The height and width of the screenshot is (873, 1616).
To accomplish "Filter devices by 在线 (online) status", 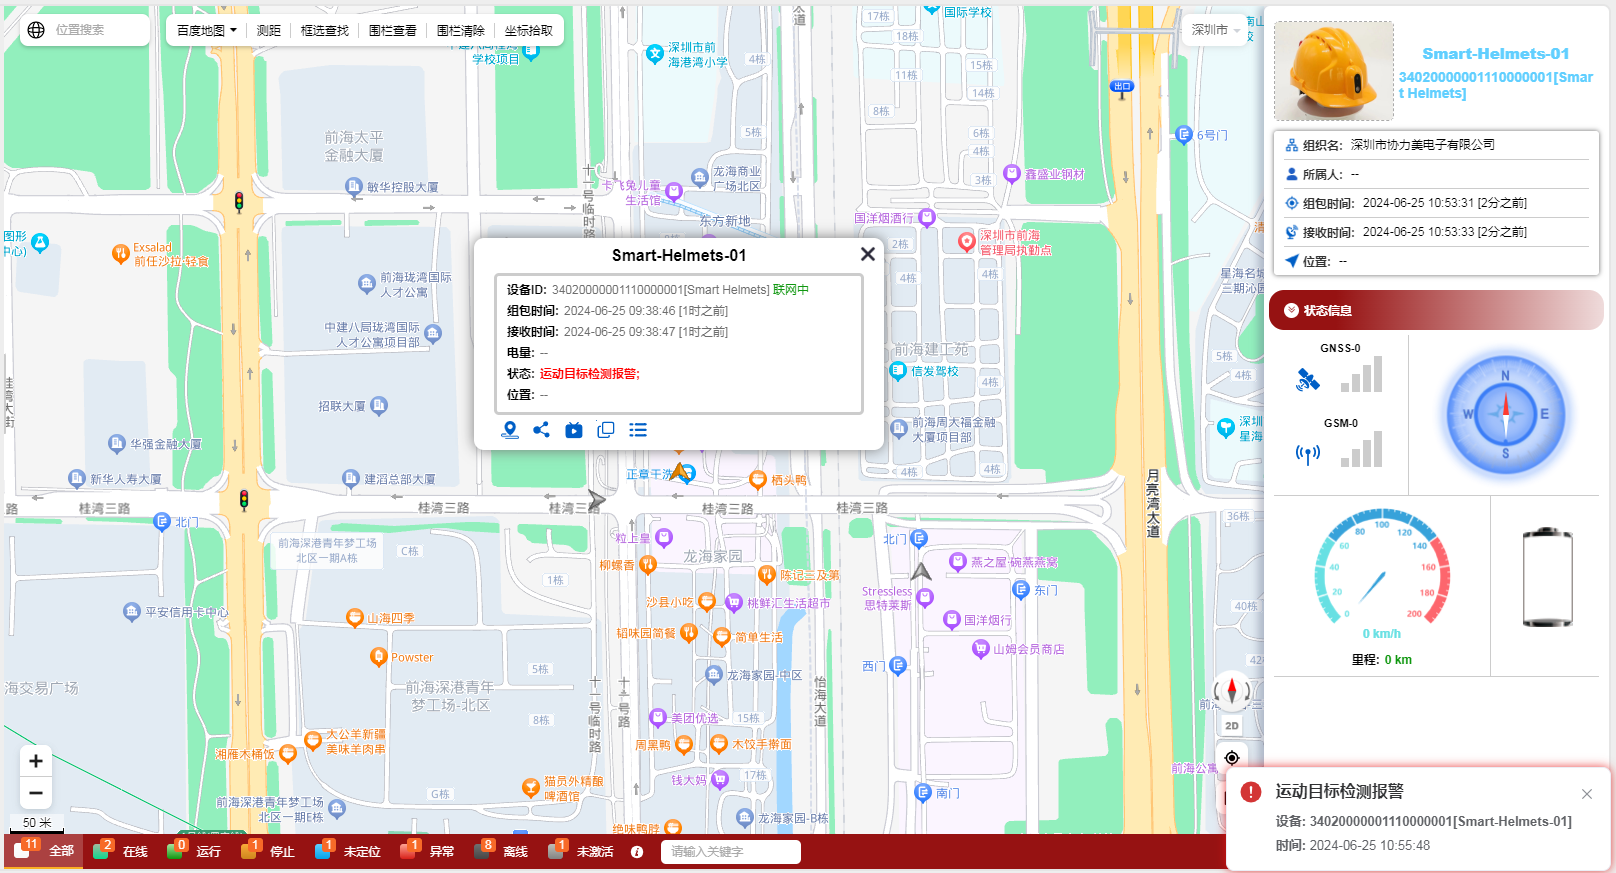I will click(x=122, y=852).
